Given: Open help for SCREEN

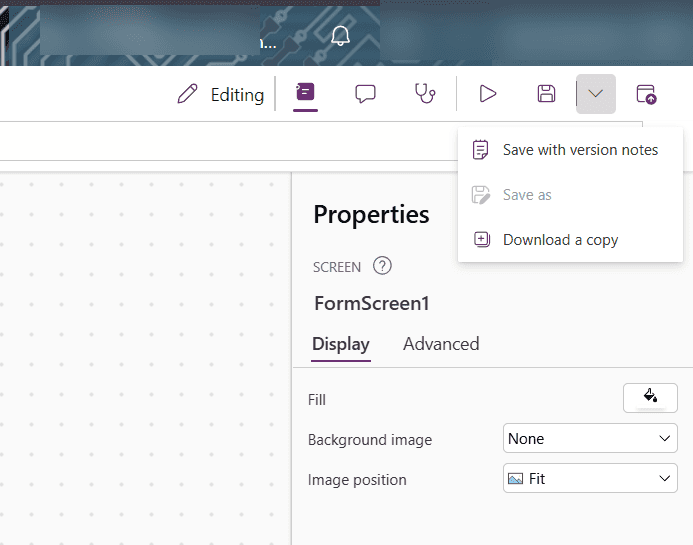Looking at the screenshot, I should 382,266.
